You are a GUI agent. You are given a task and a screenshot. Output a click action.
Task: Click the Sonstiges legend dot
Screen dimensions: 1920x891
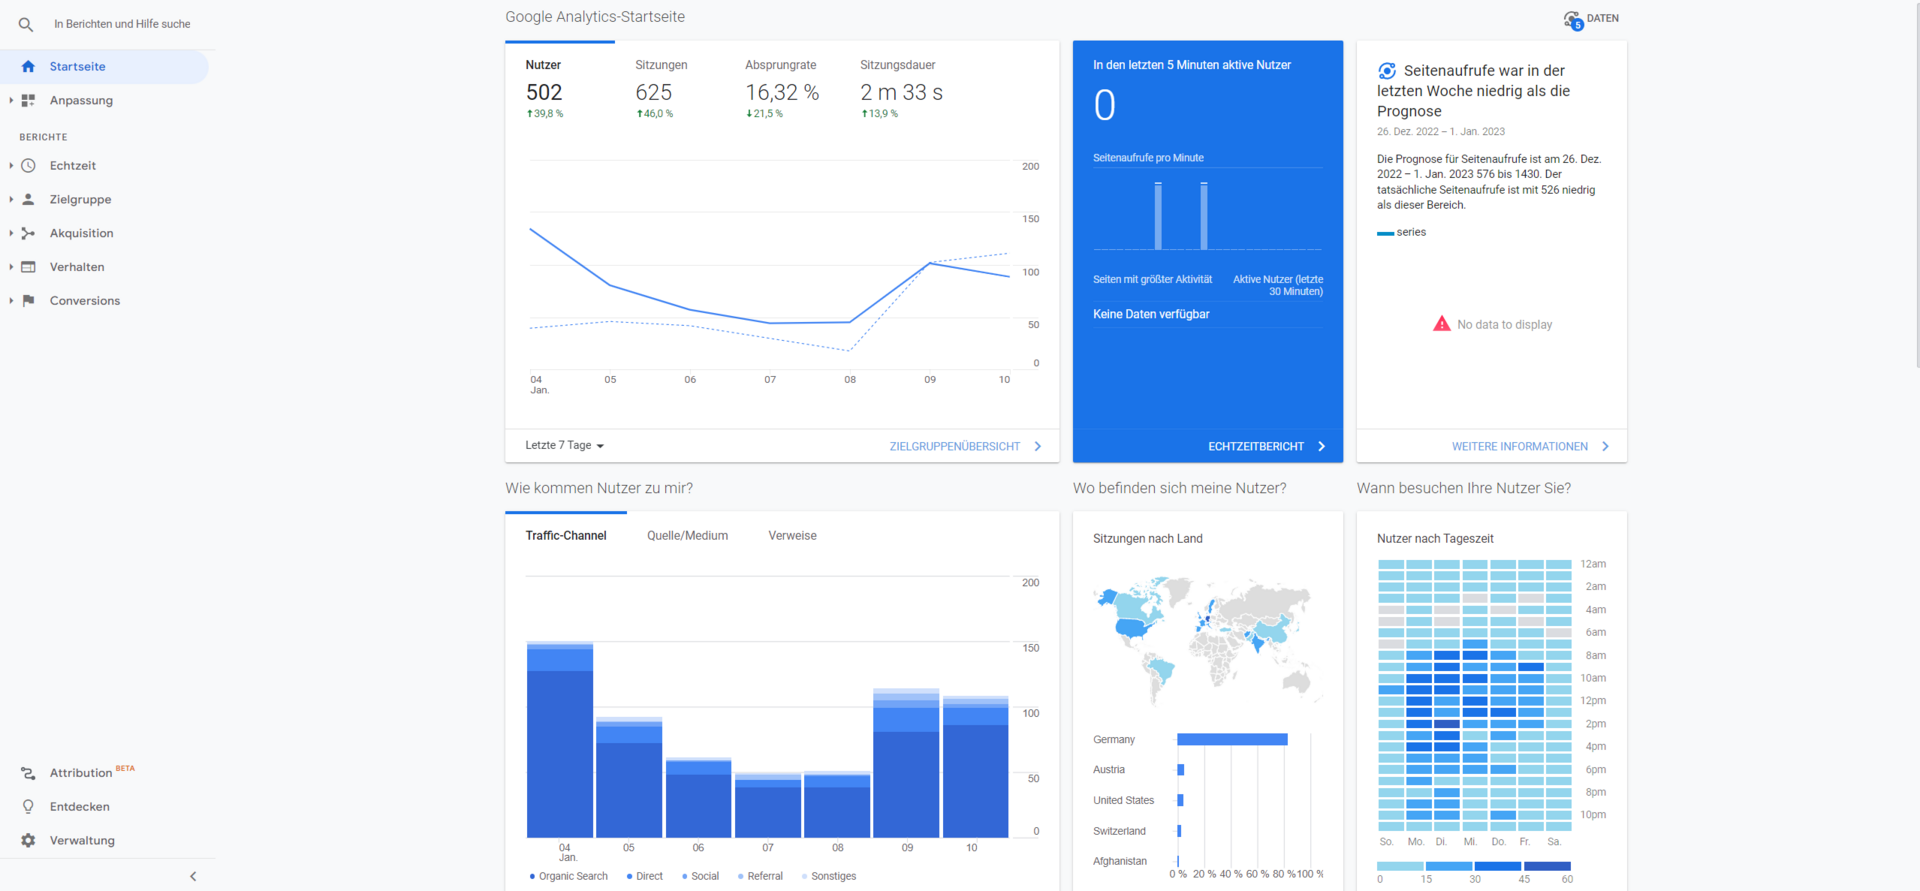(x=805, y=877)
